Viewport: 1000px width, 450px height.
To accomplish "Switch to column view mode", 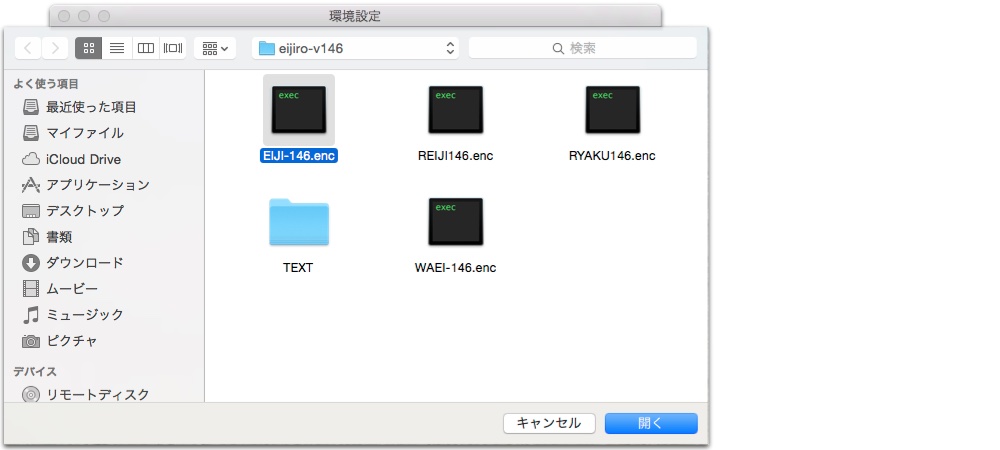I will [x=145, y=48].
